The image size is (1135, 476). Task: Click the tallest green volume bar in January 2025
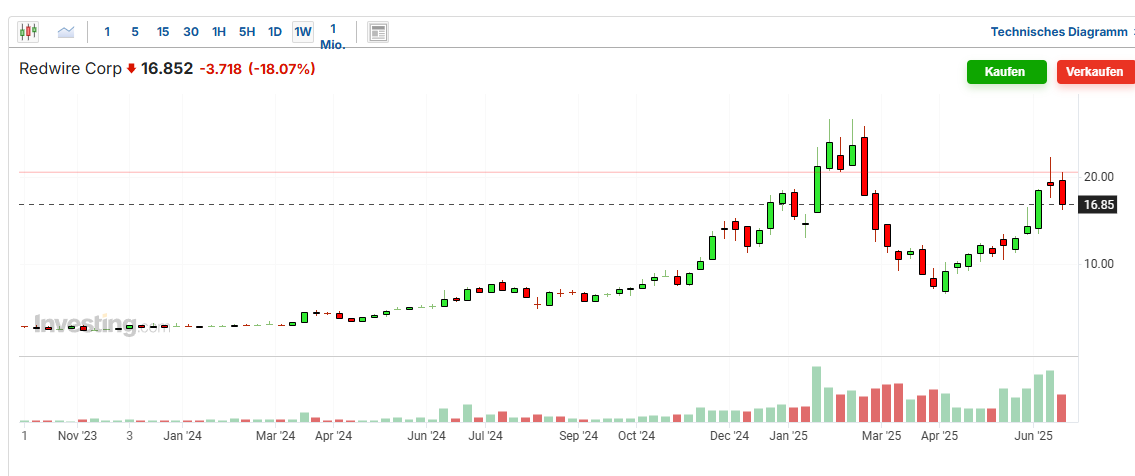pyautogui.click(x=817, y=394)
